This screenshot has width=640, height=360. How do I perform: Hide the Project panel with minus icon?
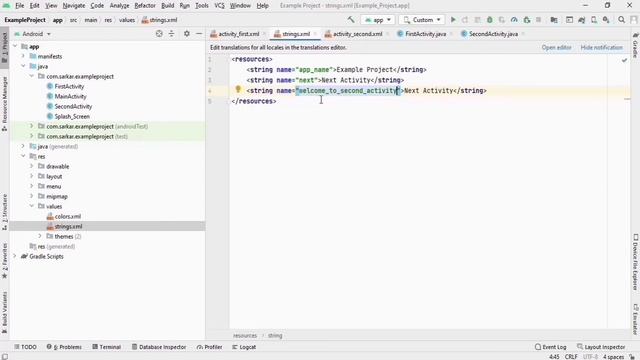pos(199,34)
